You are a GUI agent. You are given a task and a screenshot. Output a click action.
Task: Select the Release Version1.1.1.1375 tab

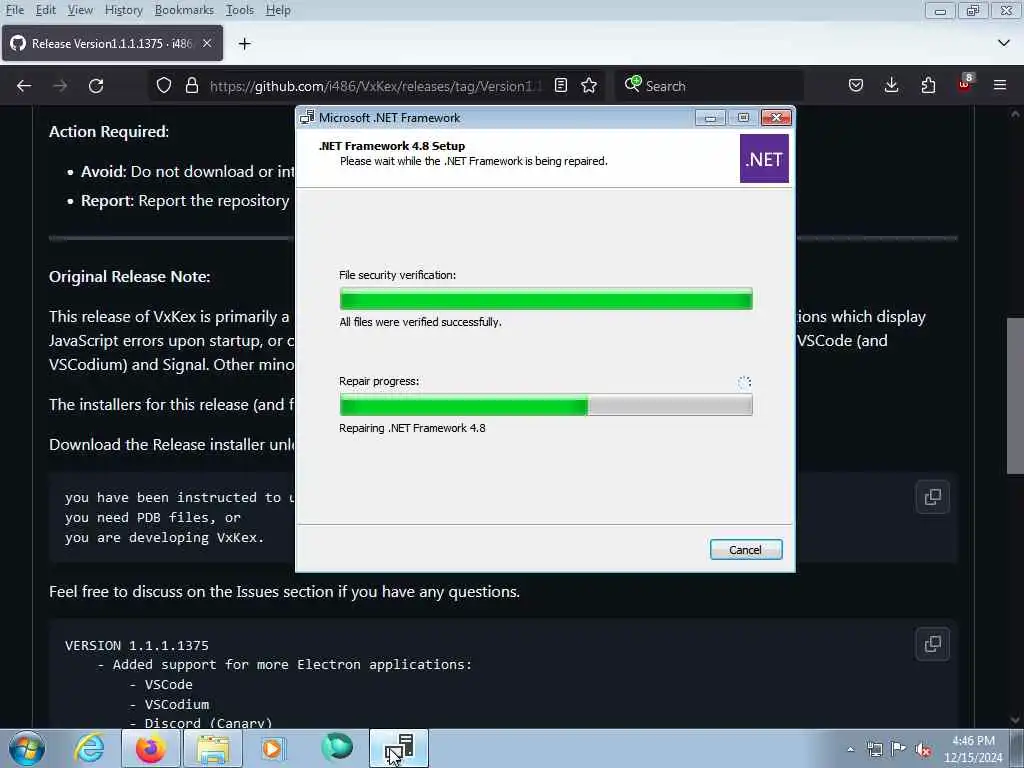coord(112,43)
